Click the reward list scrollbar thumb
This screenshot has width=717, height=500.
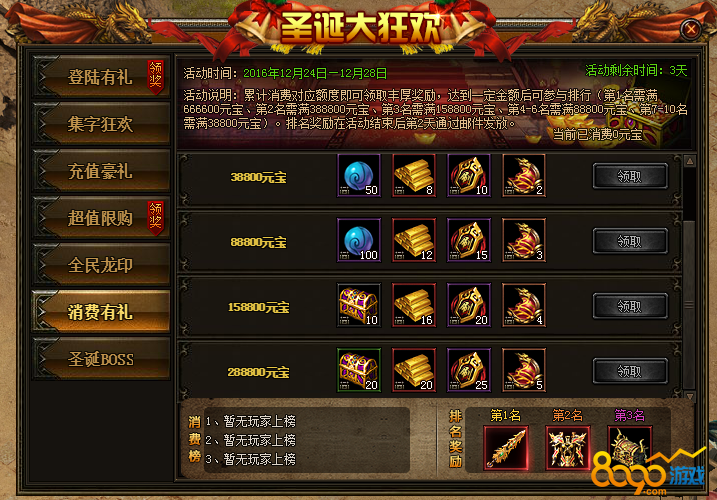[x=689, y=304]
